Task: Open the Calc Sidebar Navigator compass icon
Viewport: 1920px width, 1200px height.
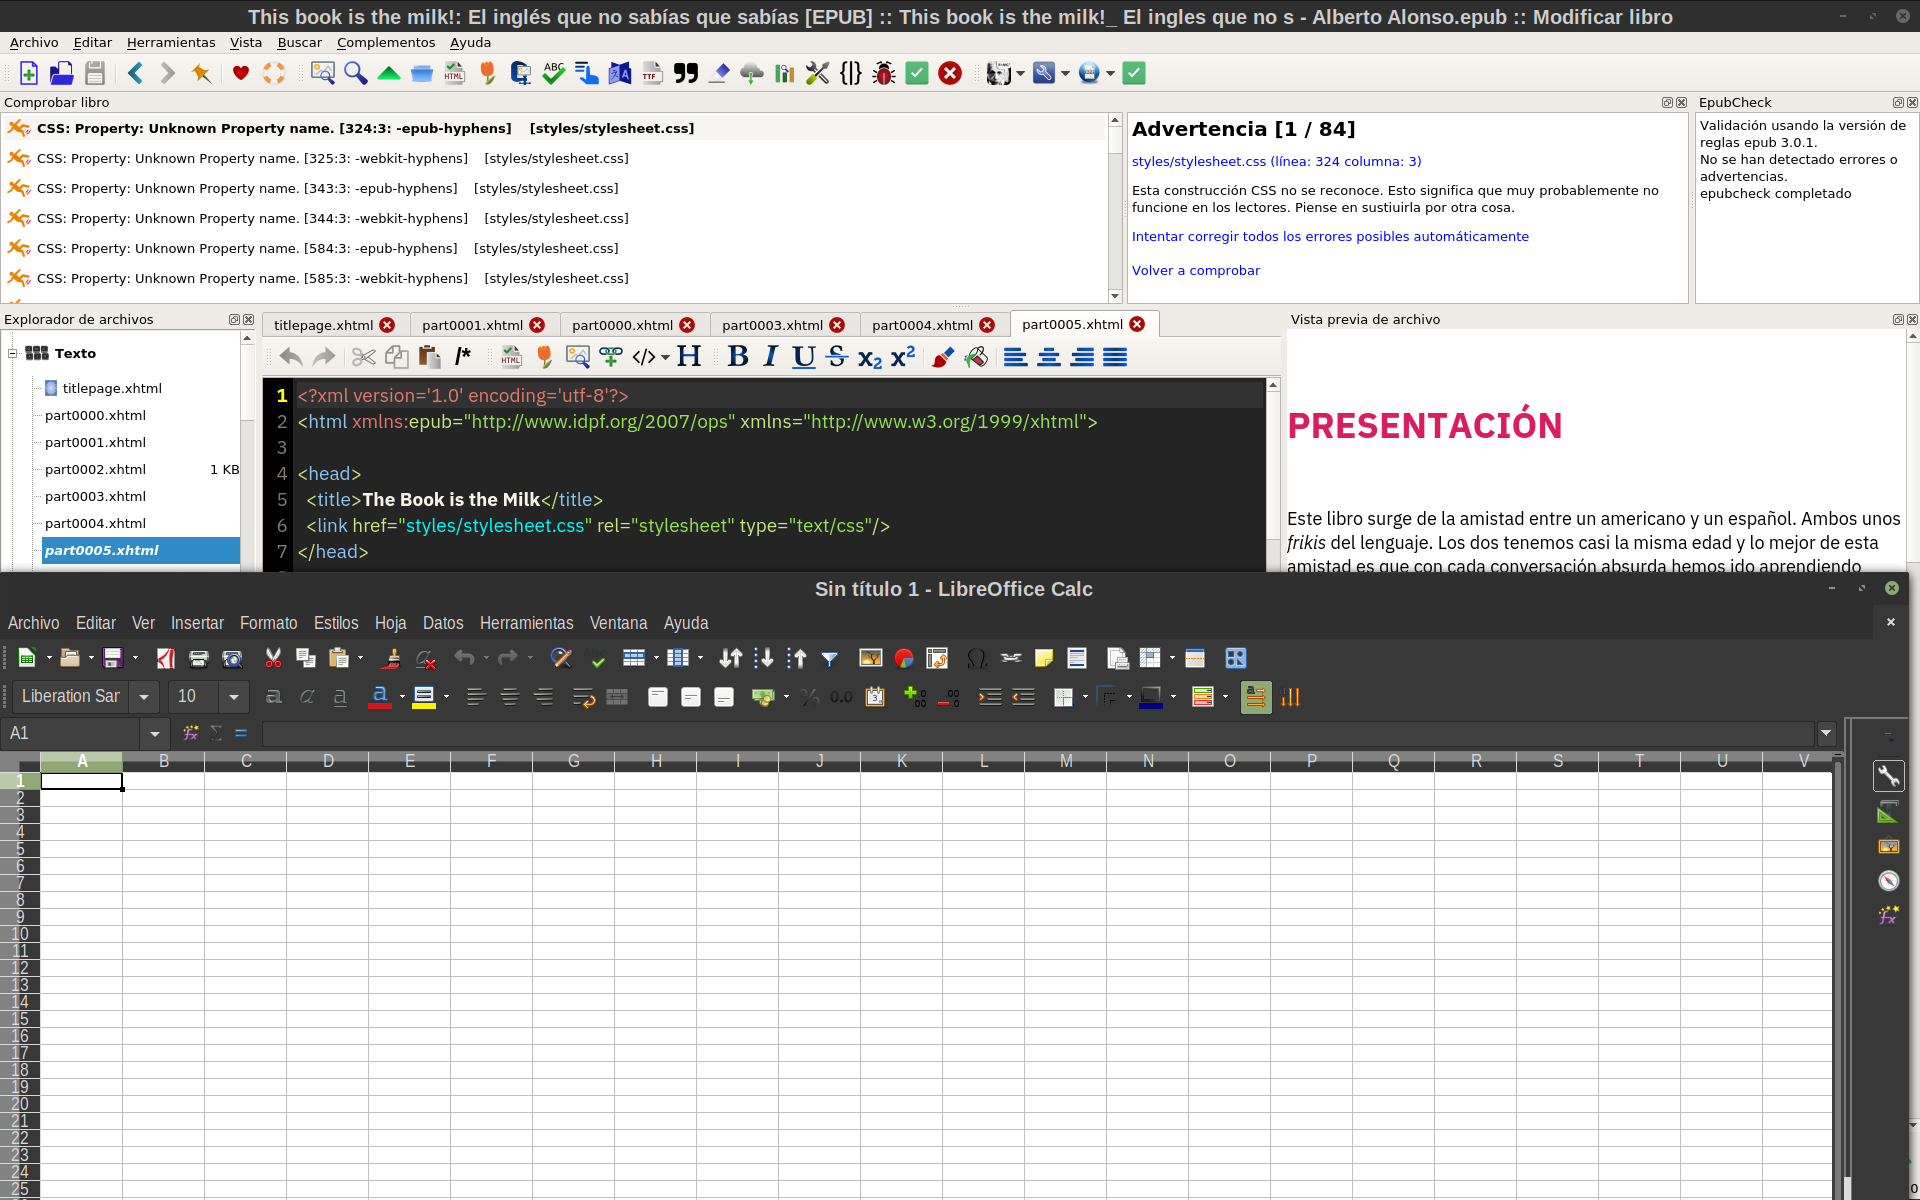Action: point(1888,881)
